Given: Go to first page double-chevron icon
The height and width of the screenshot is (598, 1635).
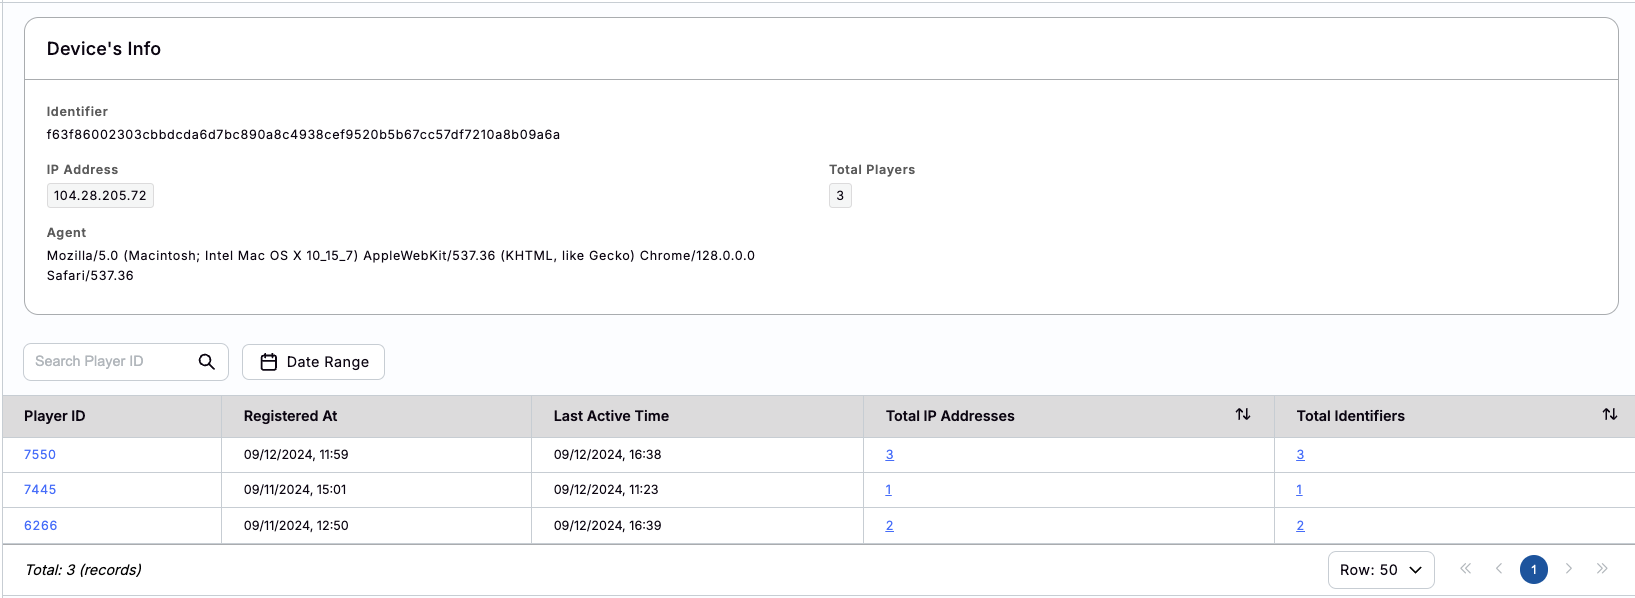Looking at the screenshot, I should (1465, 569).
